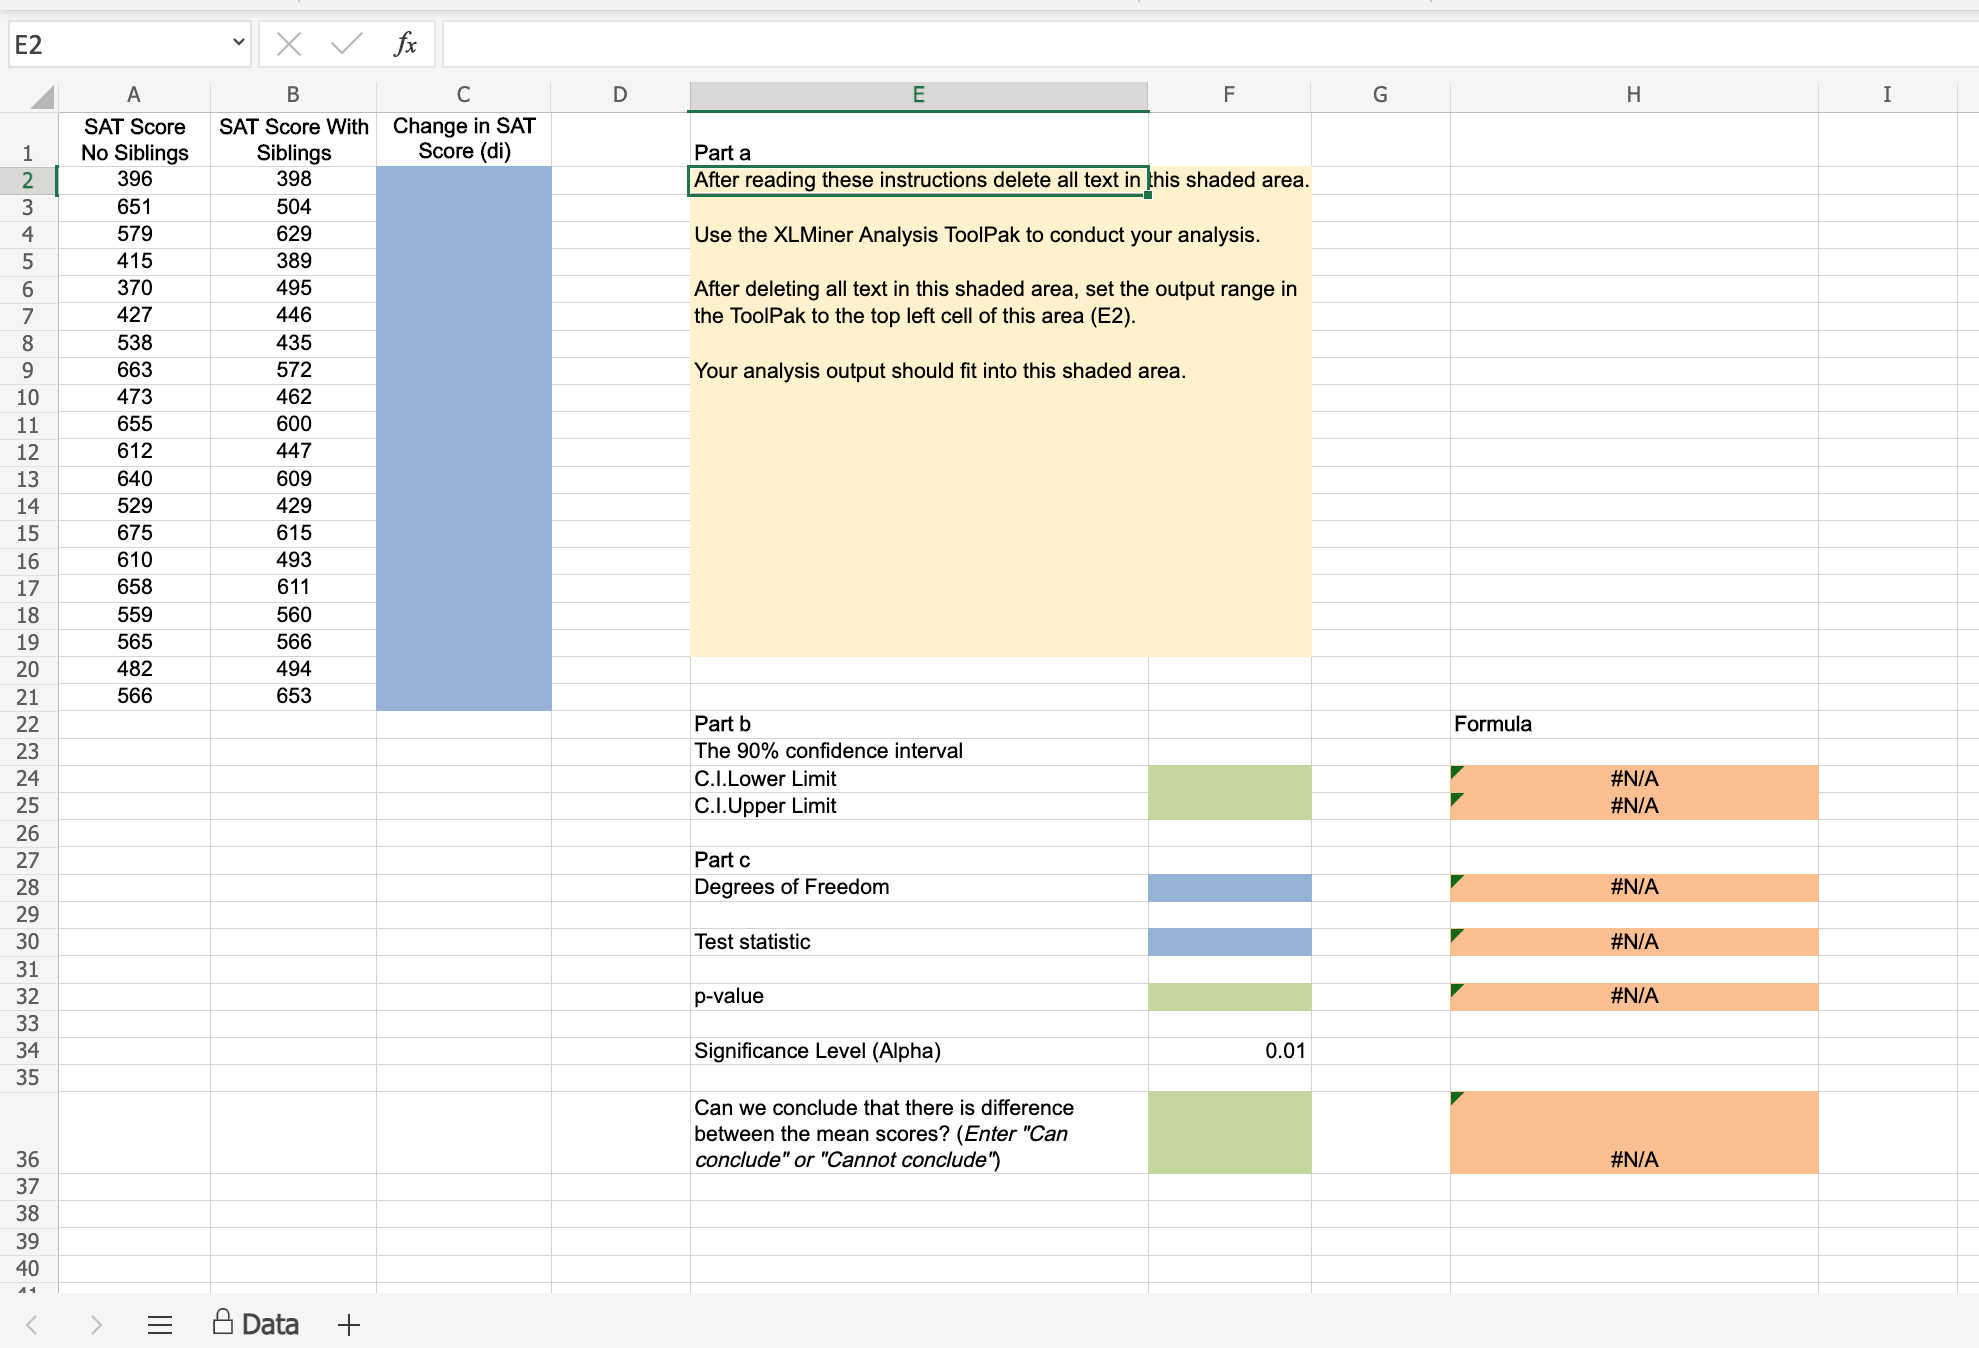This screenshot has height=1348, width=1979.
Task: Select the green p-value answer cell
Action: pyautogui.click(x=1230, y=996)
